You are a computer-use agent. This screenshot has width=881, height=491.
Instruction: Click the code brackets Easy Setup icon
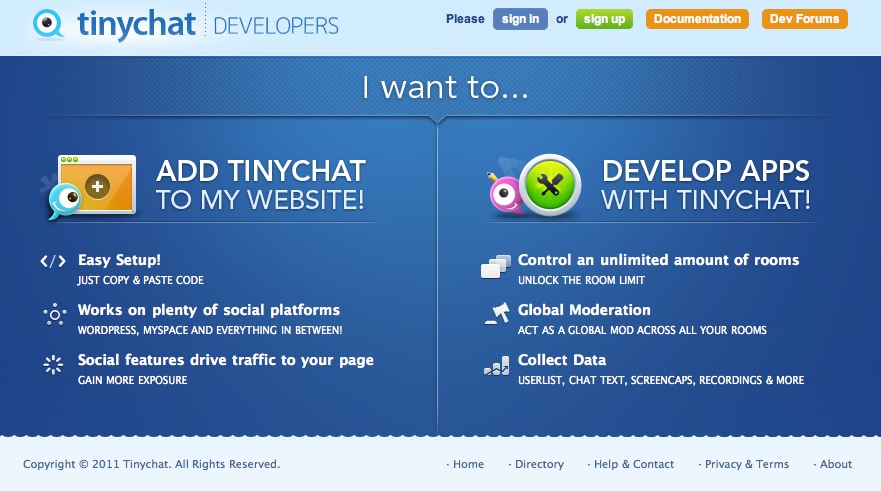(53, 262)
